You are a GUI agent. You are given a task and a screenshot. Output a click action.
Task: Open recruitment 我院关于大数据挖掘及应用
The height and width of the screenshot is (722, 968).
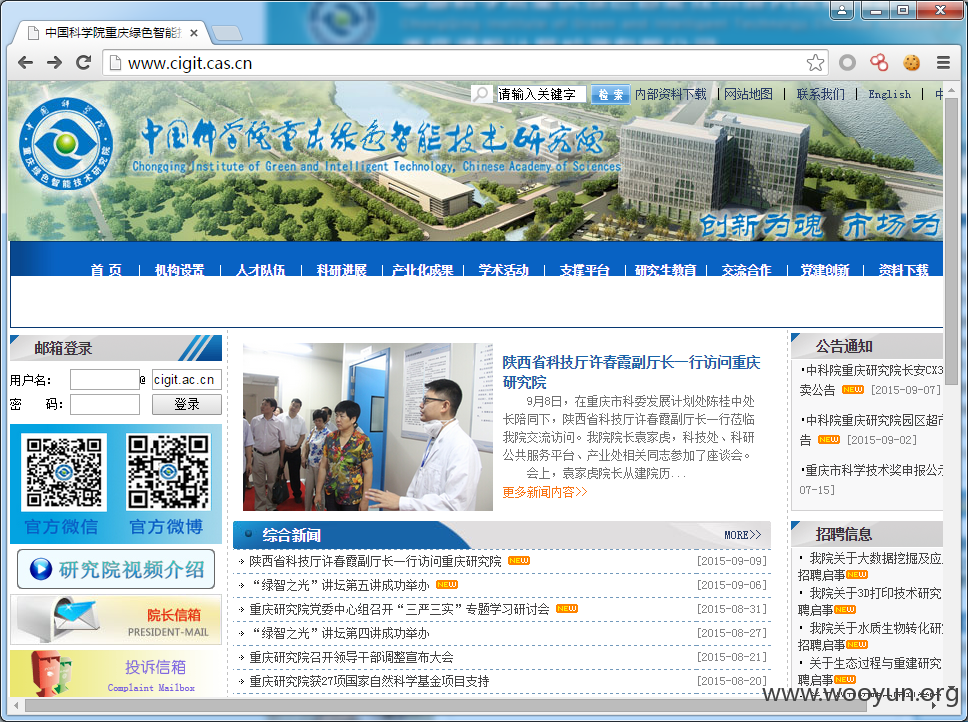(x=870, y=566)
